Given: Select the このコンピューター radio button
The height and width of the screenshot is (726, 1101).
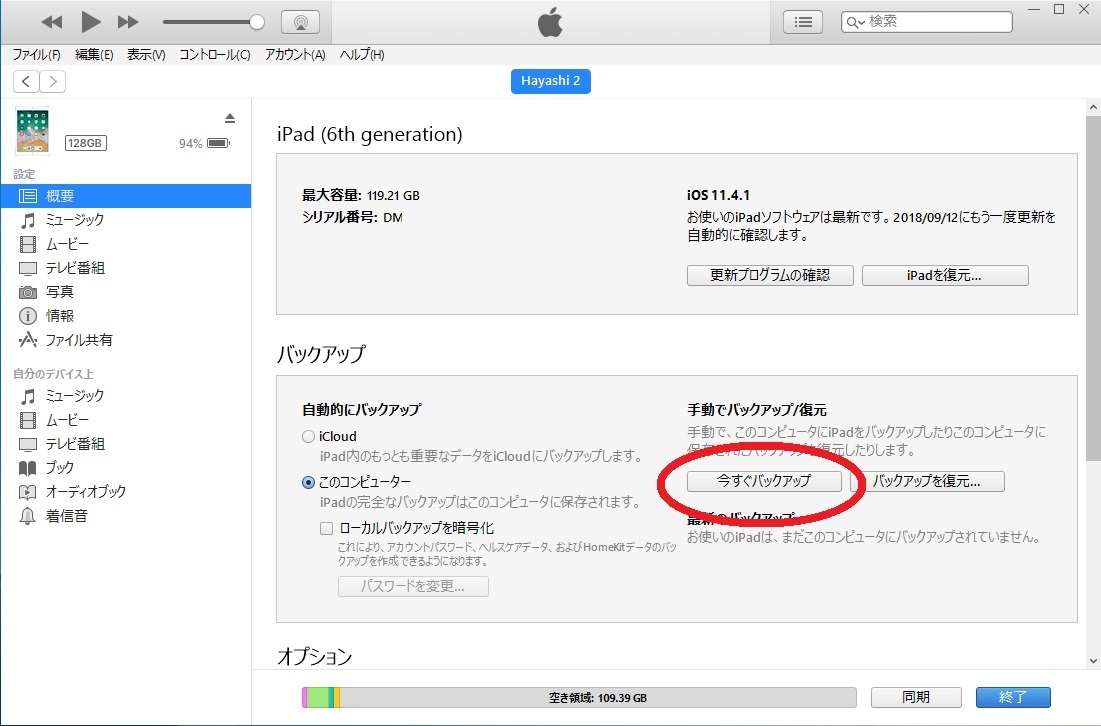Looking at the screenshot, I should tap(308, 482).
